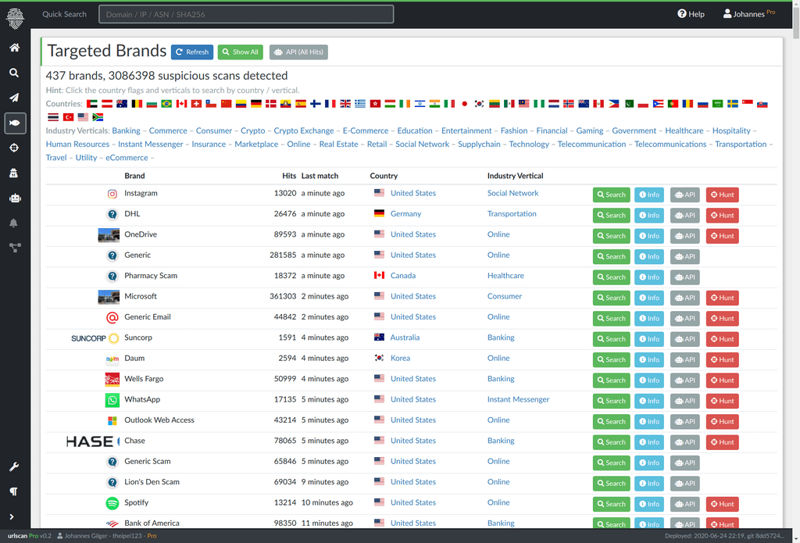Select the Healthcare vertical filter link
Viewport: 800px width, 543px height.
[684, 131]
